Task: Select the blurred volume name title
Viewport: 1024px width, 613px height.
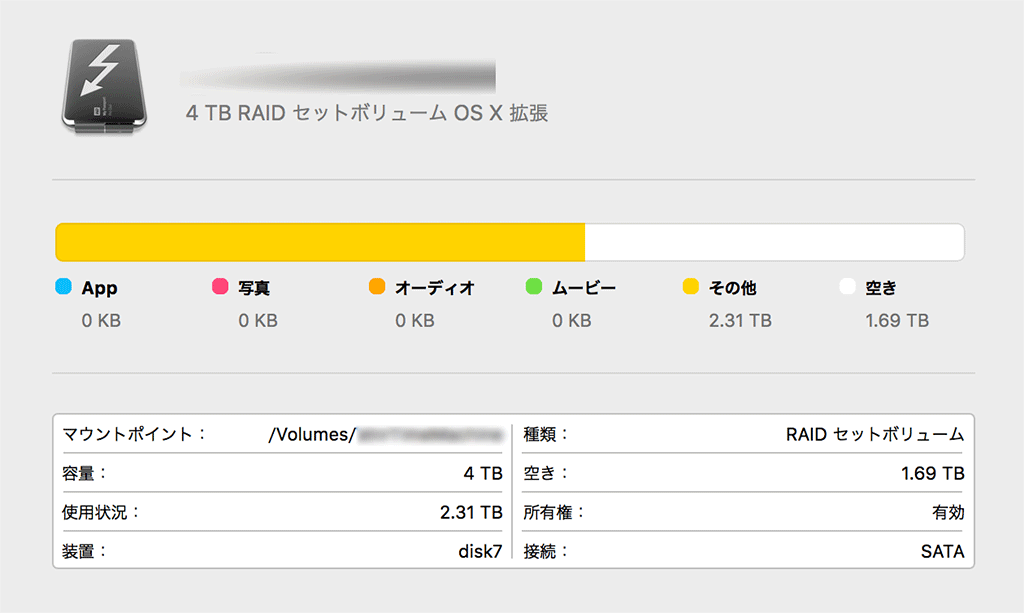Action: [338, 73]
